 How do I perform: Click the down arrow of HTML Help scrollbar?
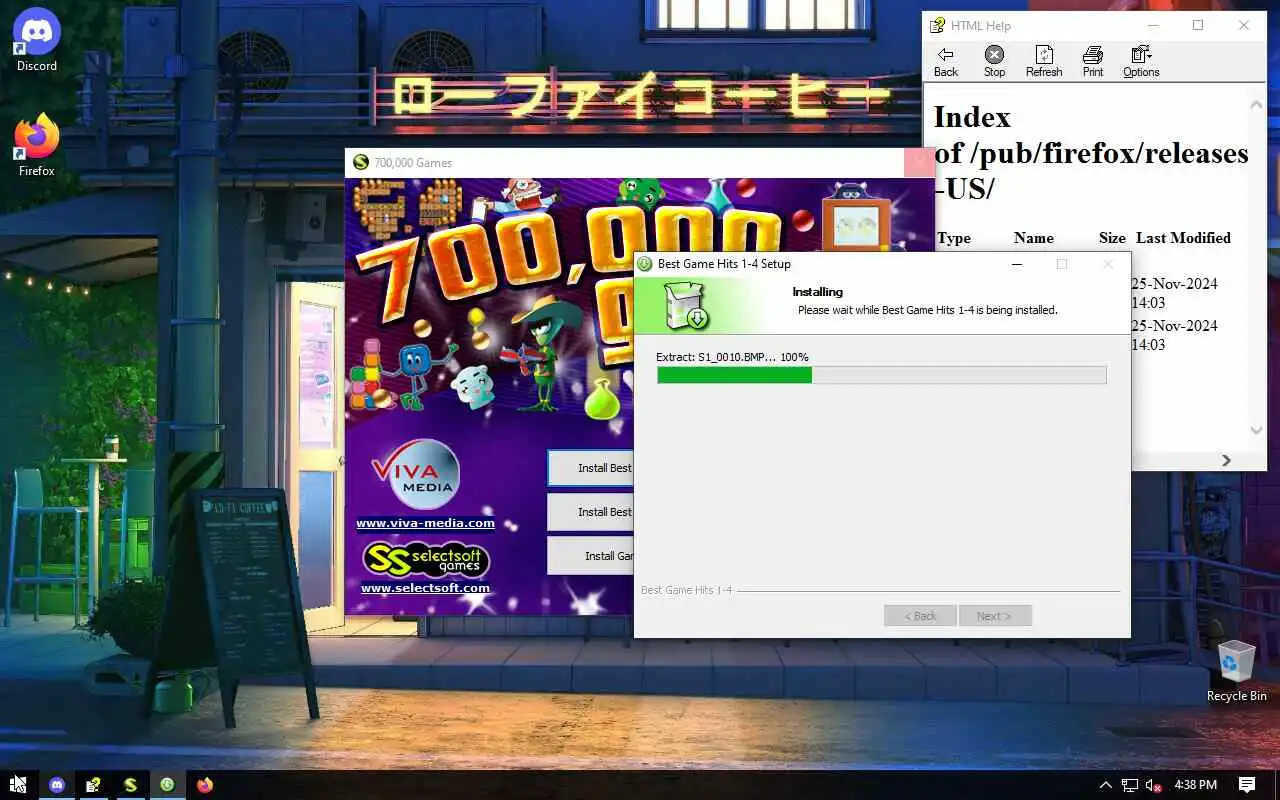1257,431
